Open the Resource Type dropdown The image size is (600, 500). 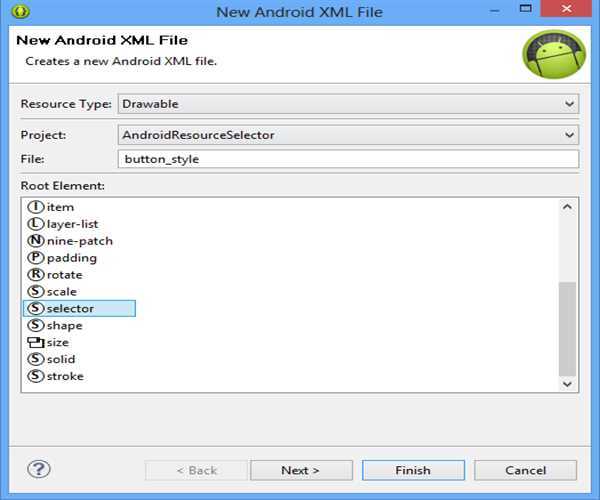(569, 103)
